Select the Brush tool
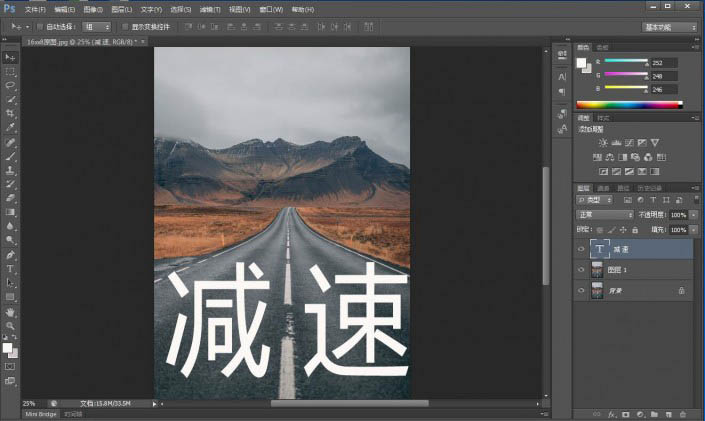 [x=10, y=157]
